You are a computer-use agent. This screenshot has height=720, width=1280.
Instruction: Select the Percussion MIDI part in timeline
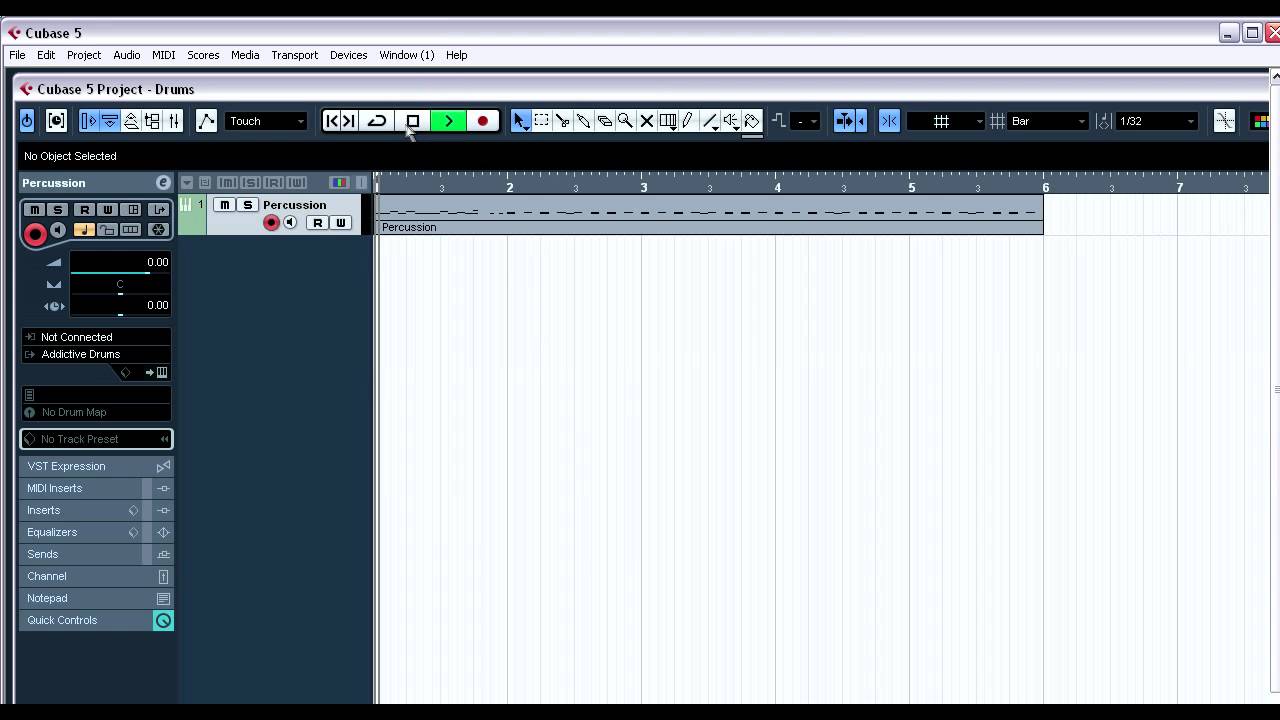click(x=710, y=214)
